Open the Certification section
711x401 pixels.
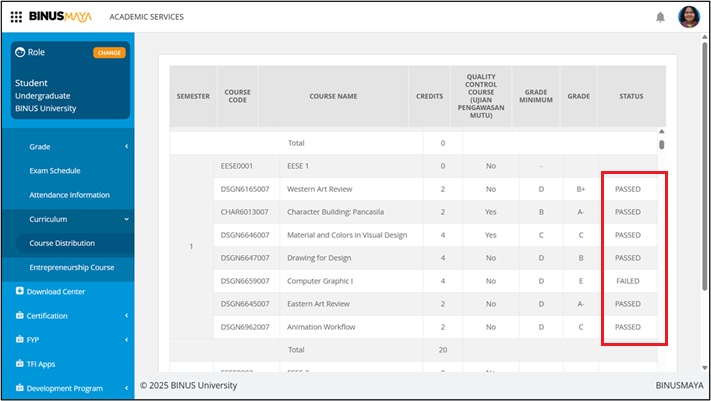click(47, 316)
